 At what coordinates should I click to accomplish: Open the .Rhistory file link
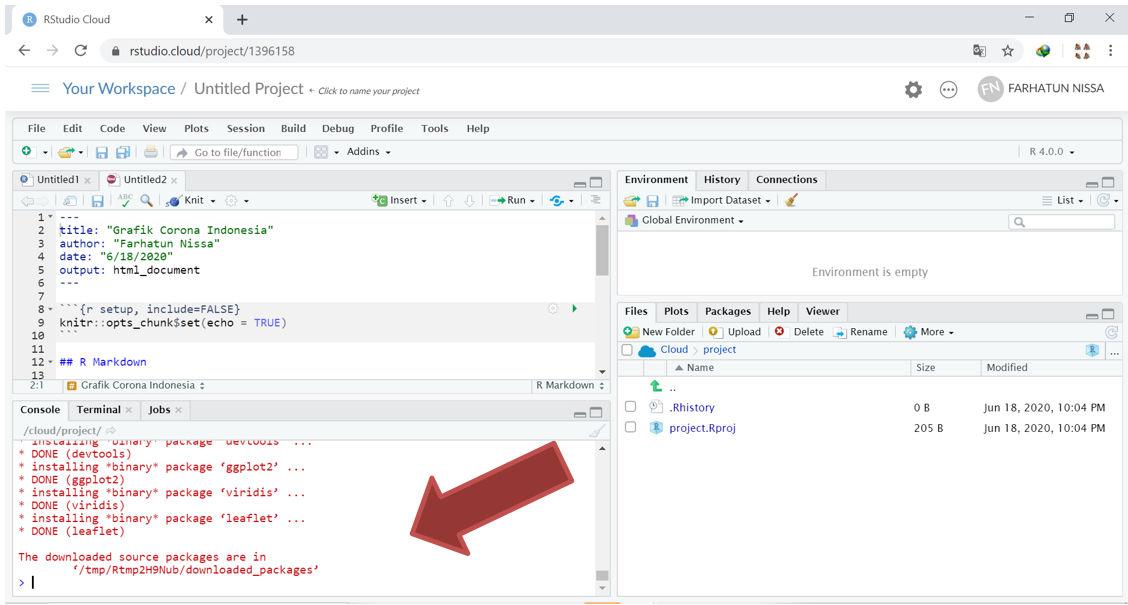[x=691, y=407]
